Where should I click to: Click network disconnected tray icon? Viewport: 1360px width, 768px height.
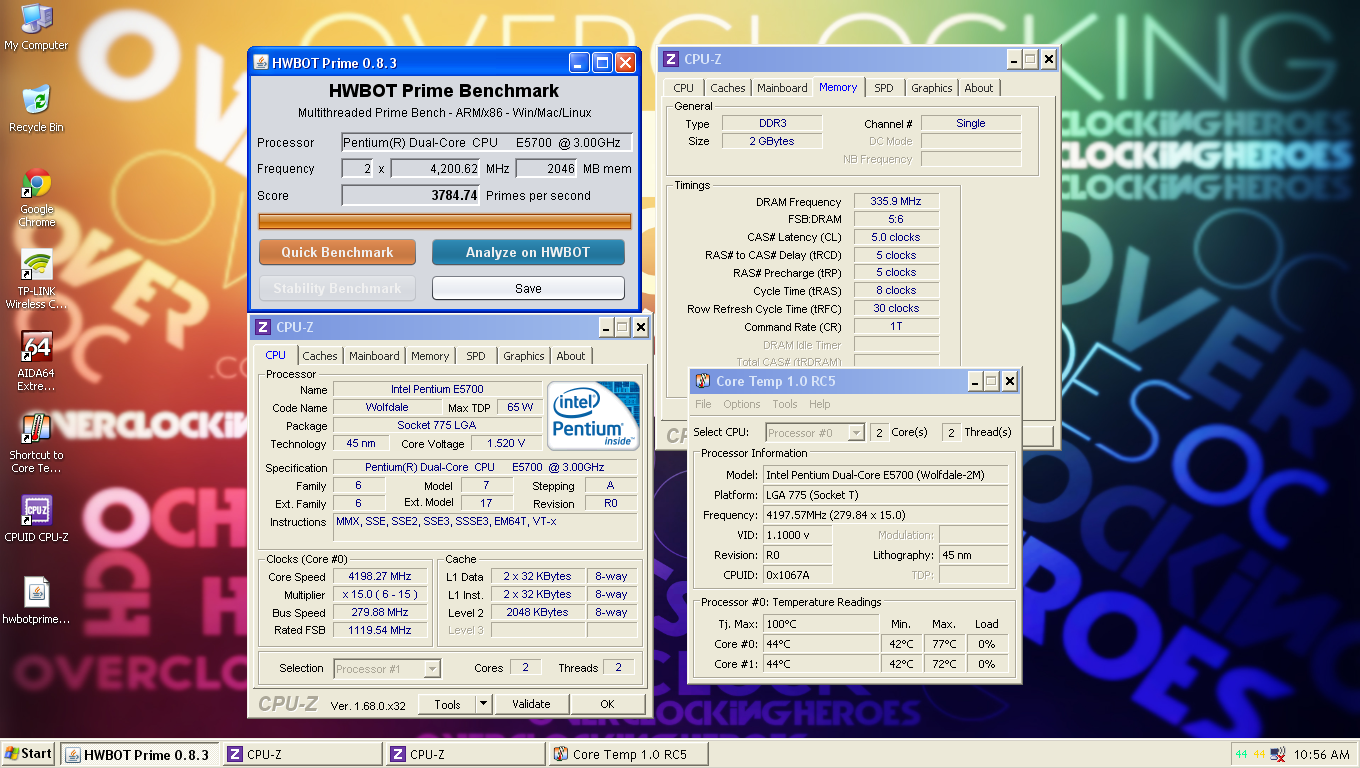[x=1277, y=755]
